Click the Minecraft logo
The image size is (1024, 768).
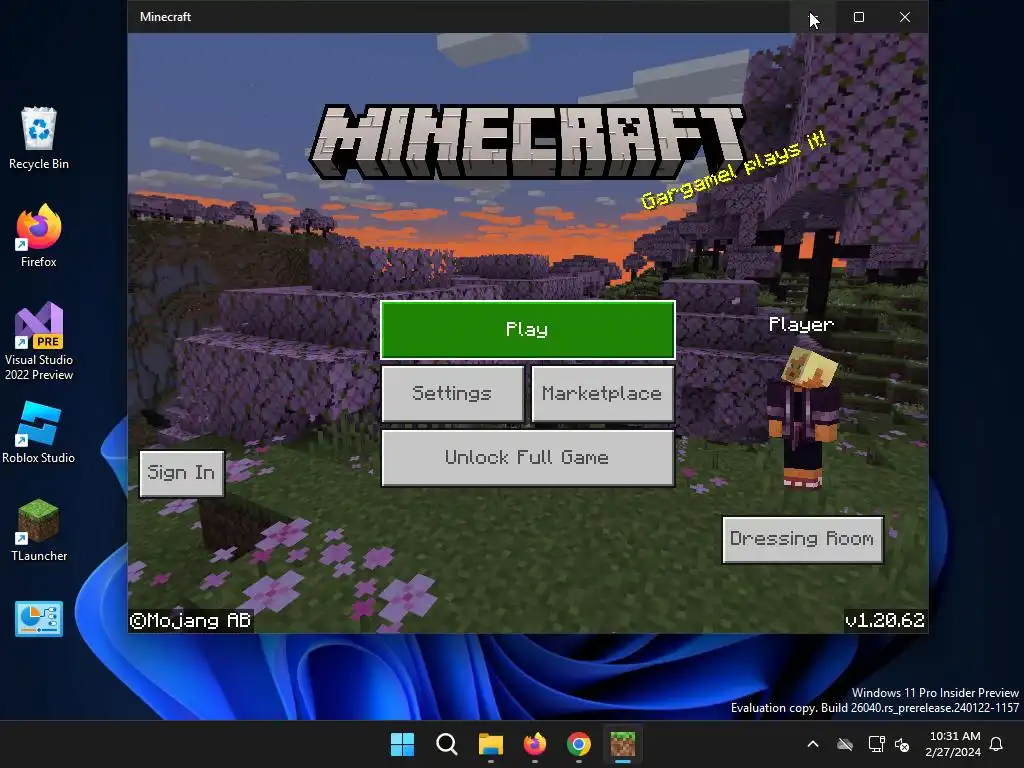coord(526,141)
